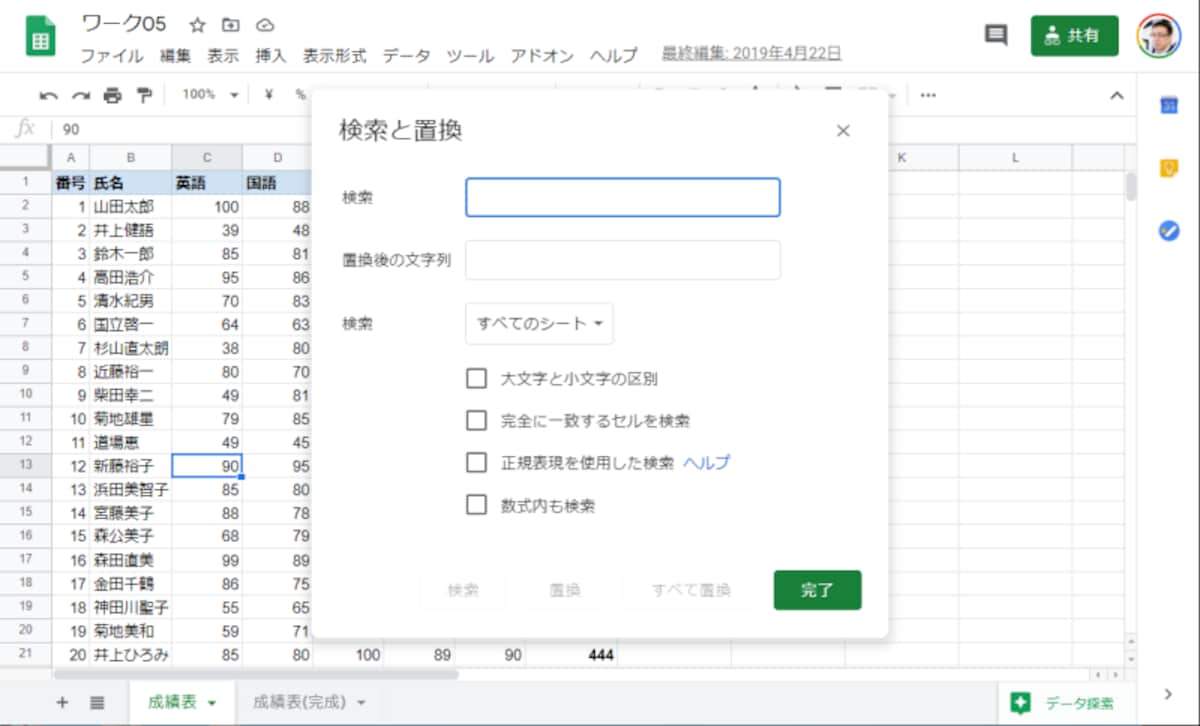Screen dimensions: 1200x726
Task: Focus the 検索 text input field
Action: pyautogui.click(x=623, y=198)
